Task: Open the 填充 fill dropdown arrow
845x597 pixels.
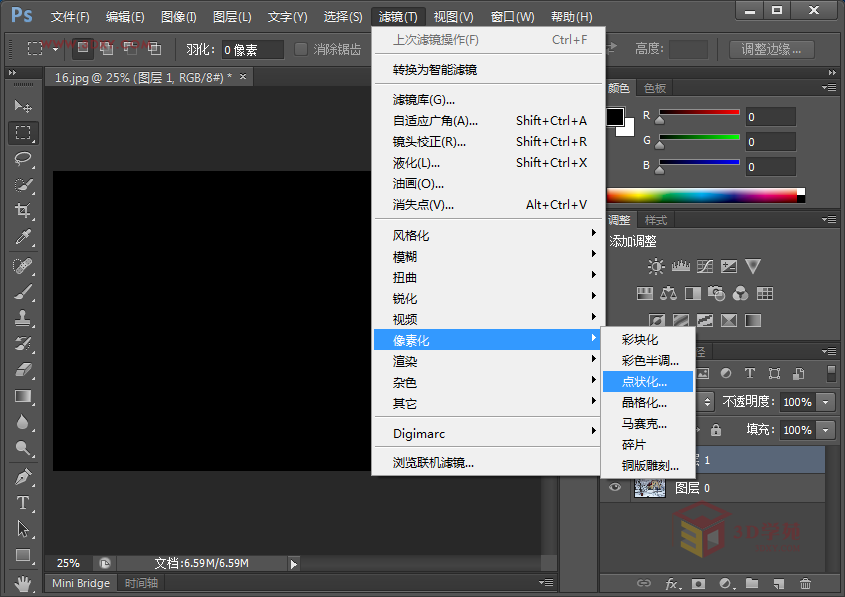Action: click(826, 430)
